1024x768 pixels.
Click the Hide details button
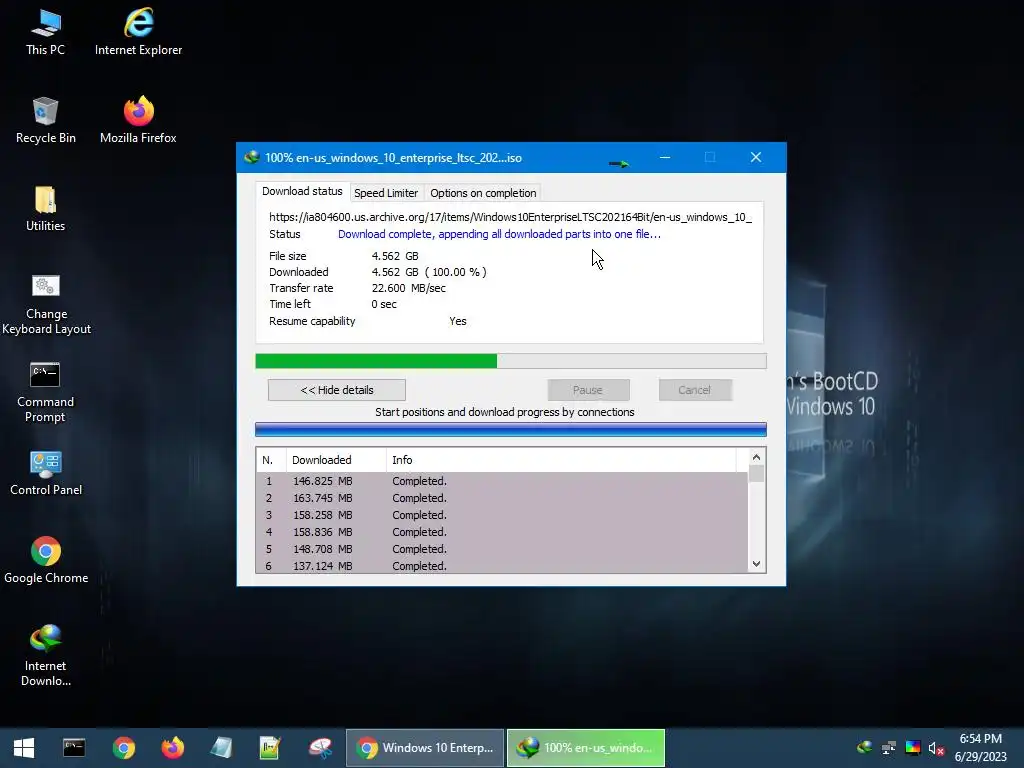point(337,390)
